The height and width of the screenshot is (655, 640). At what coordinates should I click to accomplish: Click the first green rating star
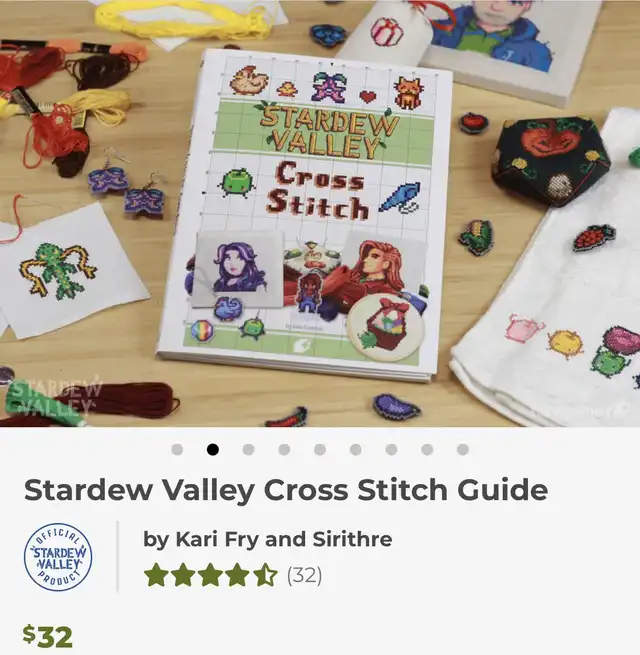(x=156, y=575)
